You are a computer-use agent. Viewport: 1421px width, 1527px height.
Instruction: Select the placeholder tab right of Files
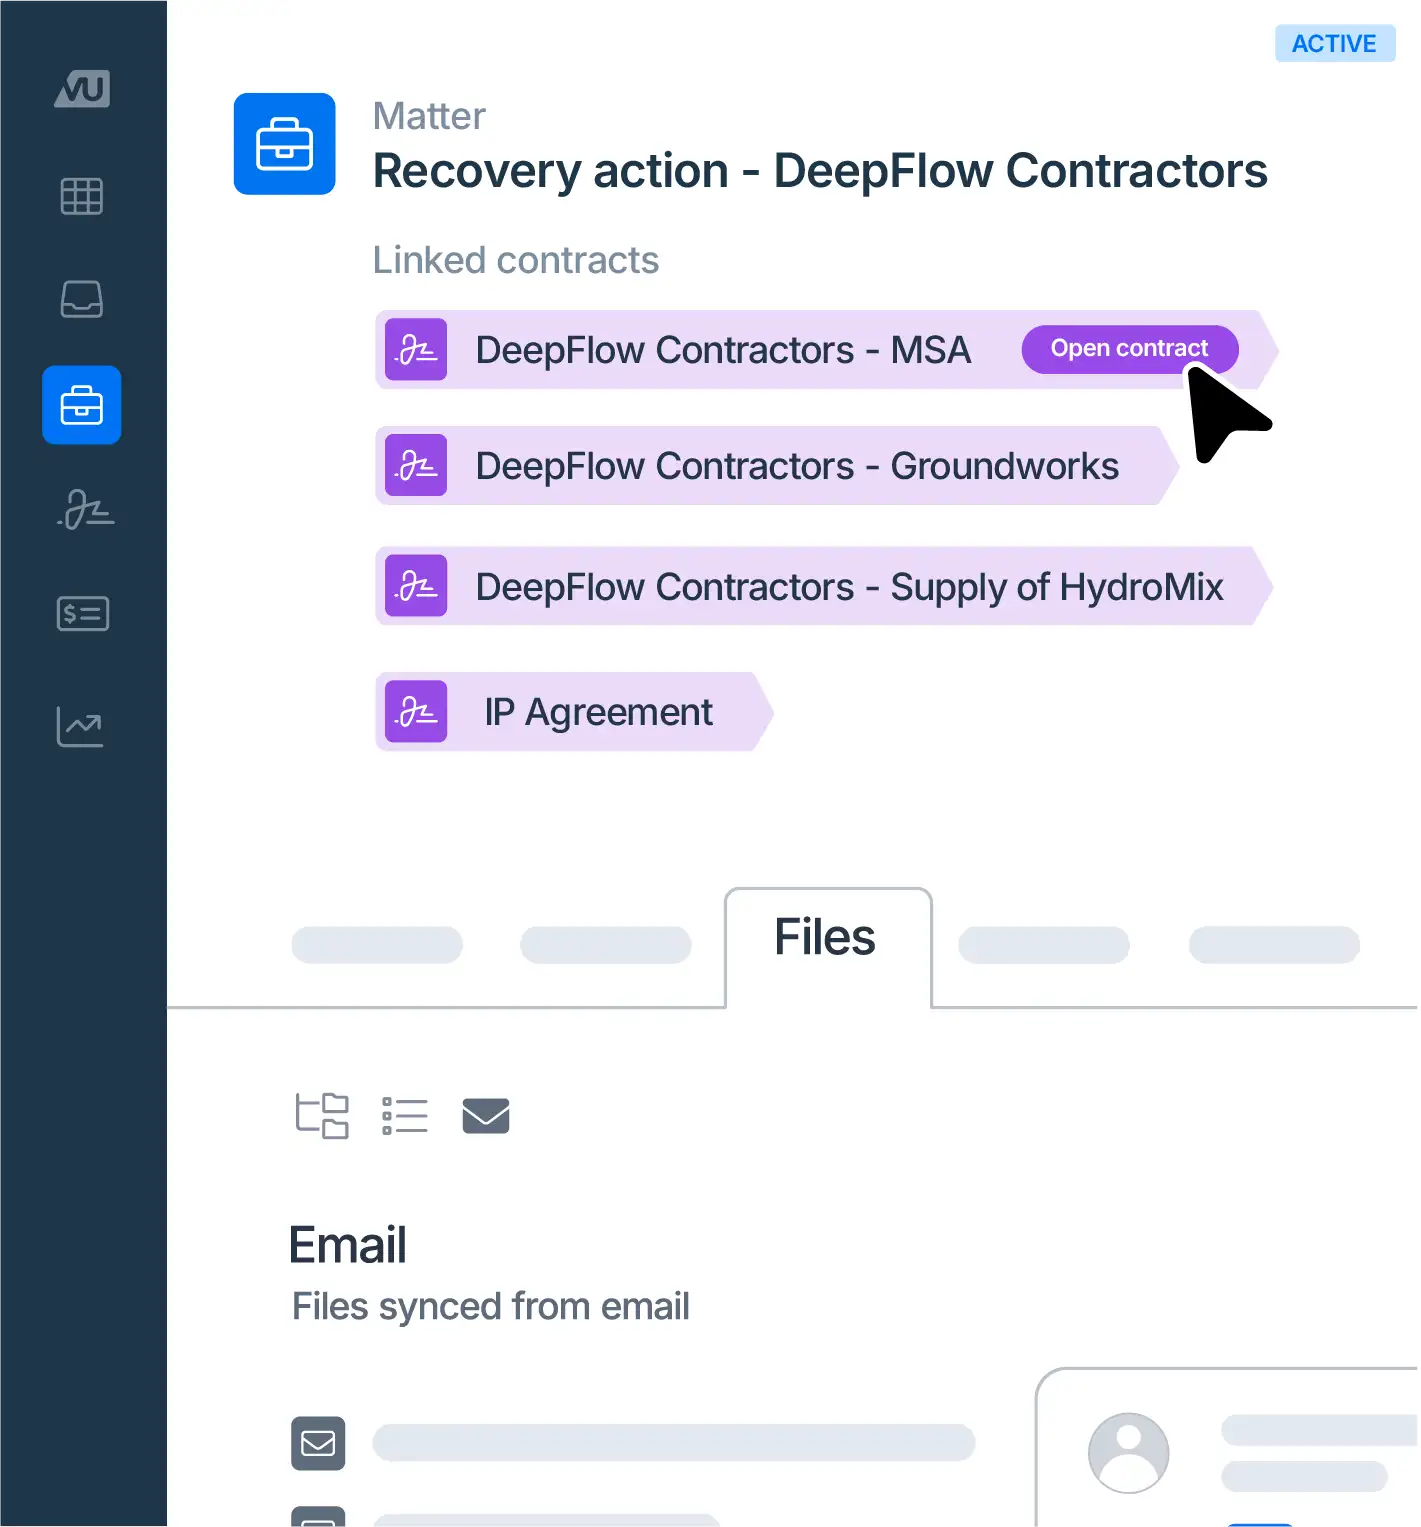pyautogui.click(x=1043, y=945)
